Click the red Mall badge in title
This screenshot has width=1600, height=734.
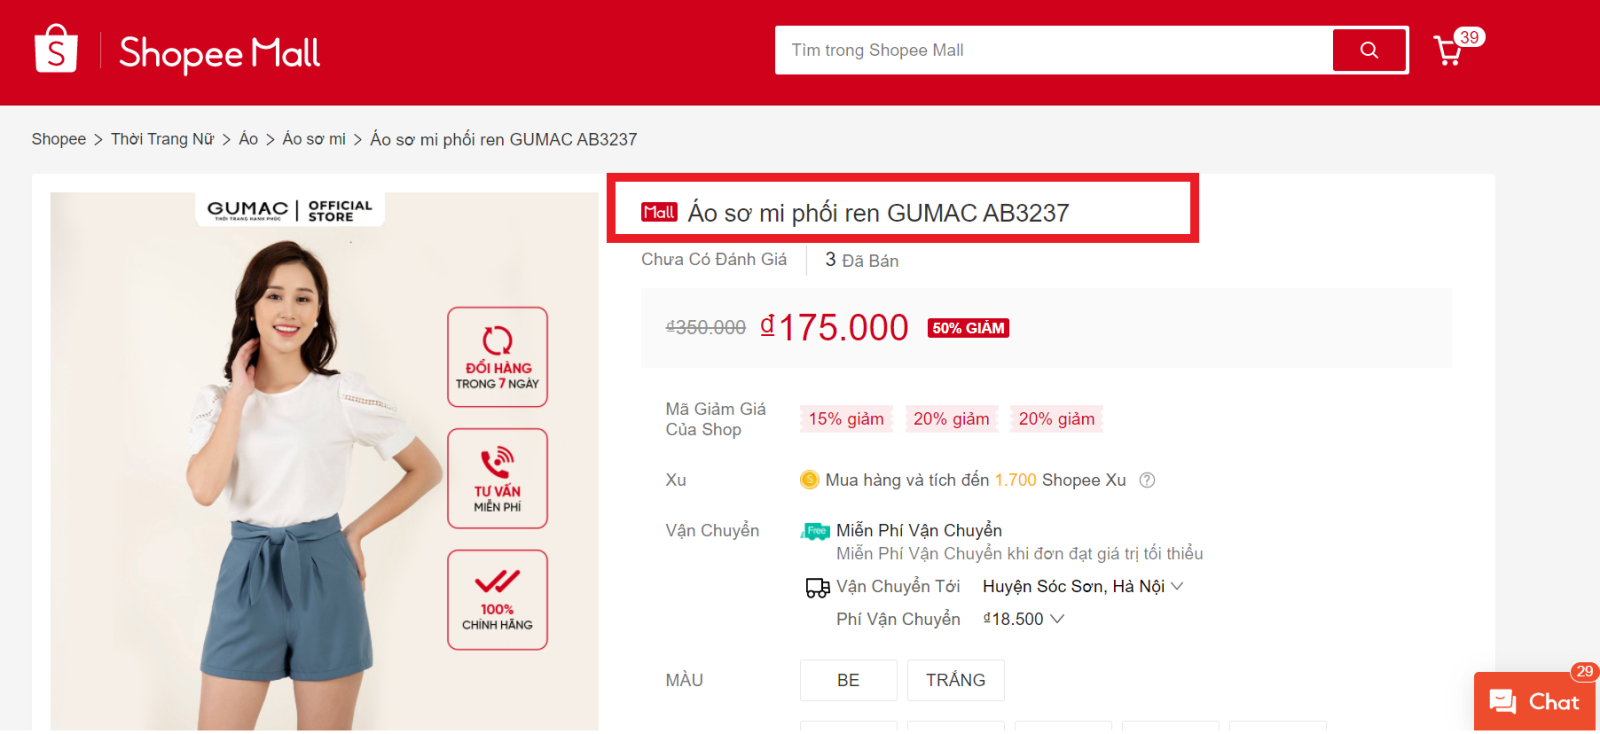pyautogui.click(x=659, y=212)
